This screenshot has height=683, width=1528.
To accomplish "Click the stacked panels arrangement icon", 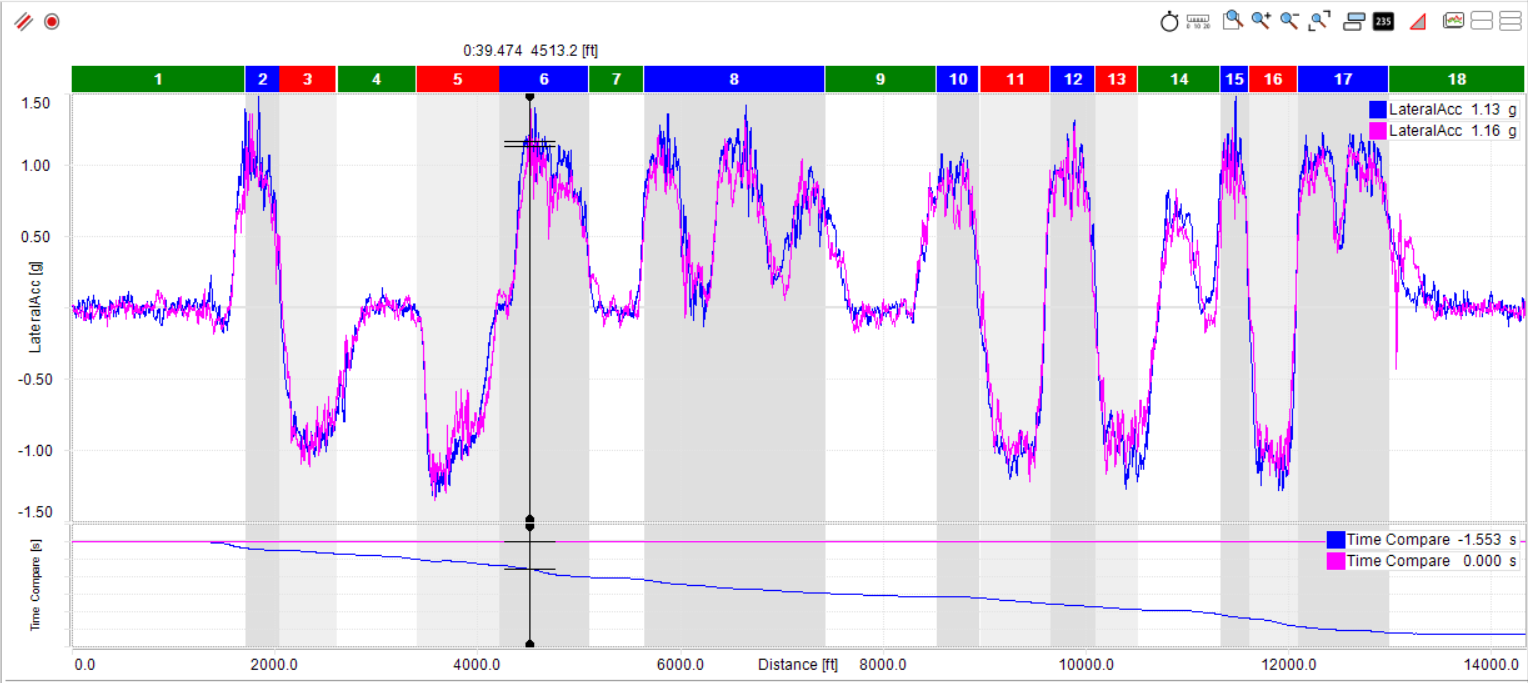I will click(1355, 21).
